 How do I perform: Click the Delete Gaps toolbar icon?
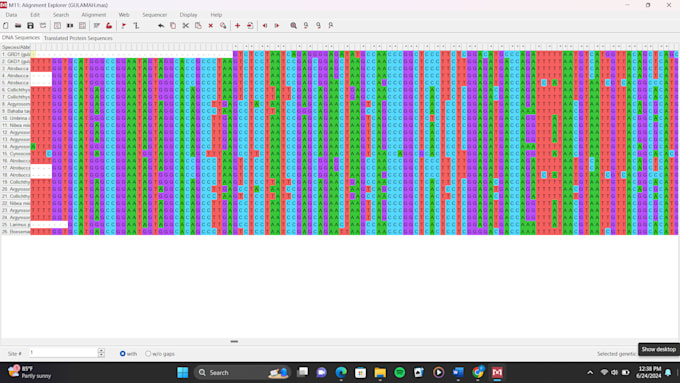click(223, 26)
